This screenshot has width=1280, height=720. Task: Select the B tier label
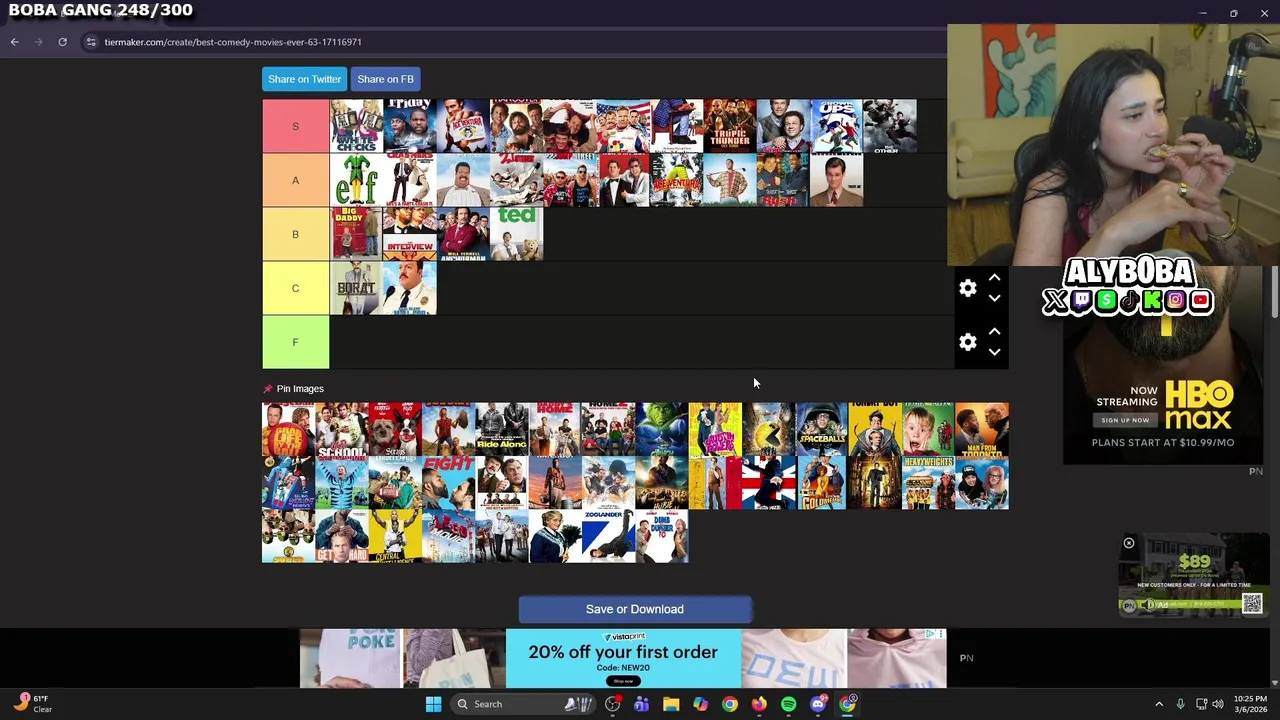295,234
